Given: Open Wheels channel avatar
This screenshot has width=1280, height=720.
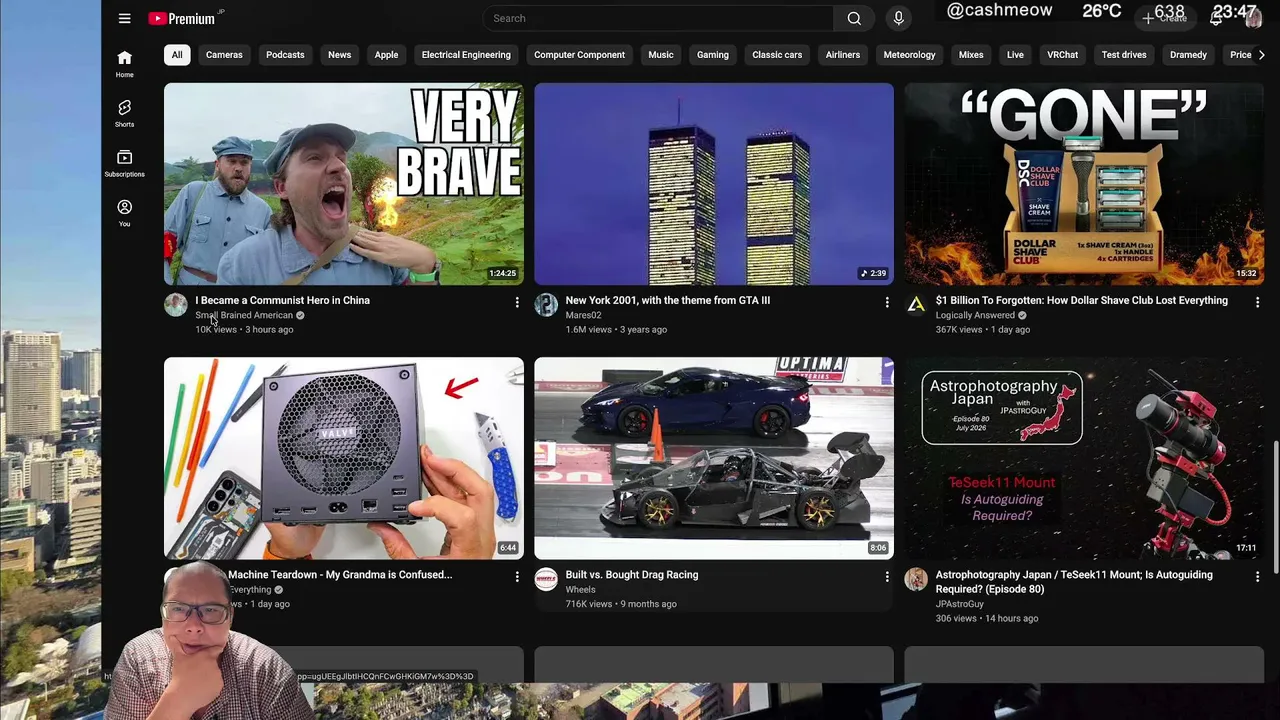Looking at the screenshot, I should pos(546,579).
